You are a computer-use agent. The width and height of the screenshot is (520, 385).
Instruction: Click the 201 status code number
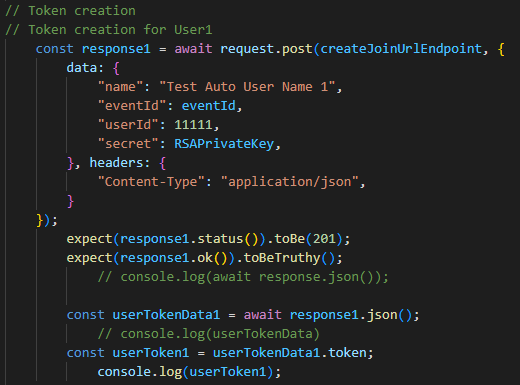324,239
